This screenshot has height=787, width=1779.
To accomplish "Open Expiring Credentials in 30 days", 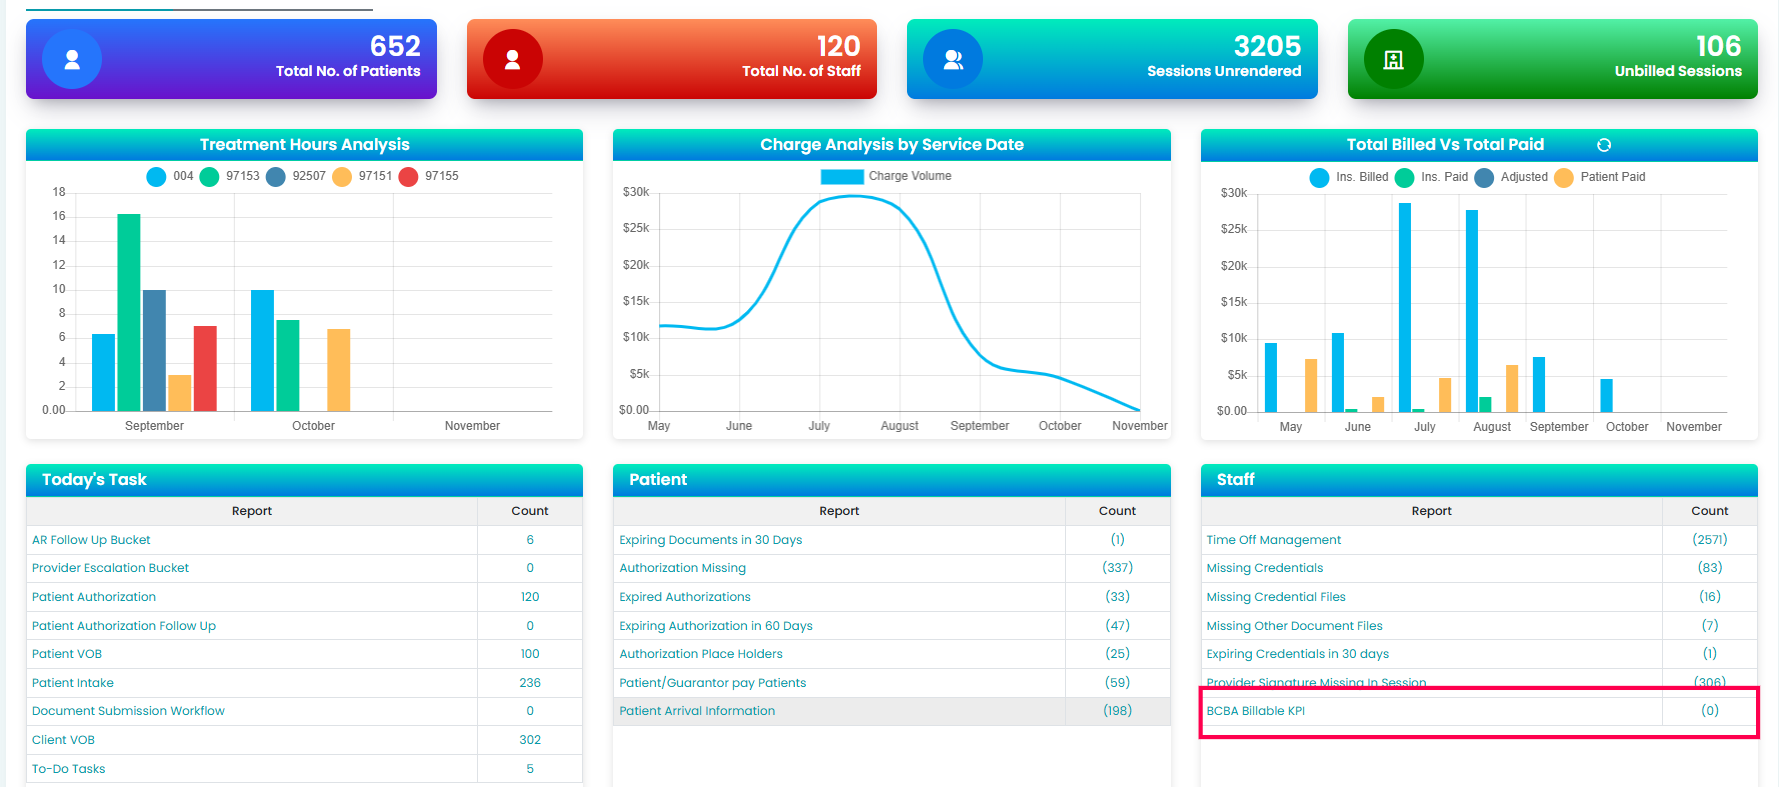I will (x=1298, y=654).
